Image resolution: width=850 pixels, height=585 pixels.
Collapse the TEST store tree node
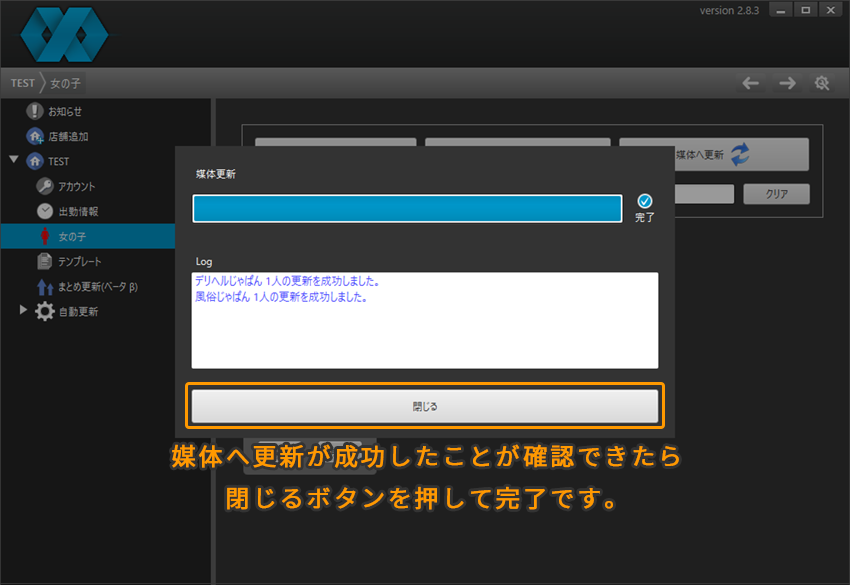[x=14, y=159]
